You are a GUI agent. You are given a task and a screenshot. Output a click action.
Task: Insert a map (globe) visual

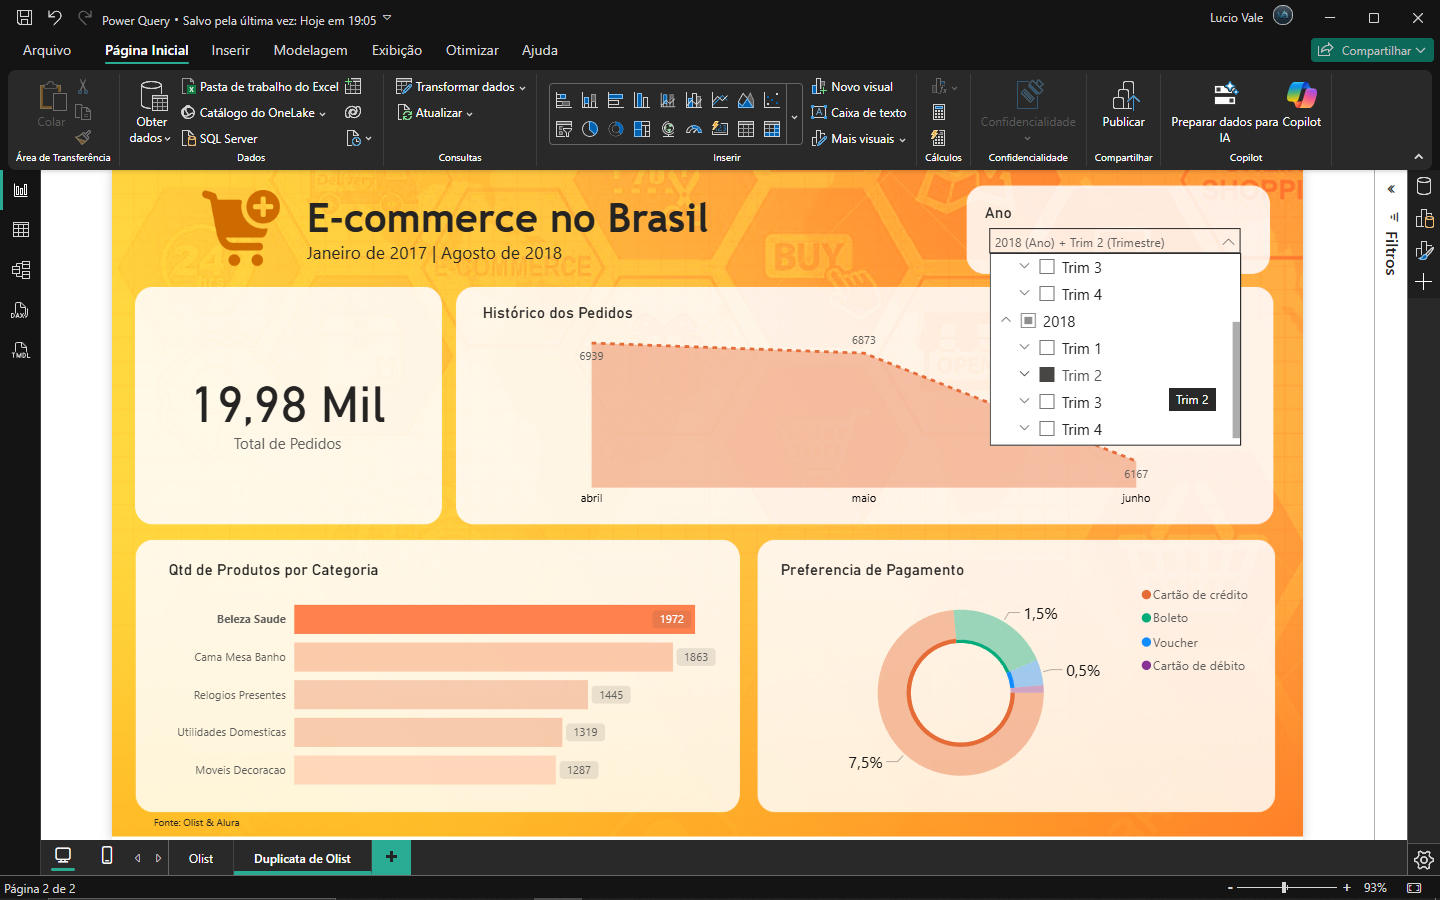click(x=668, y=129)
